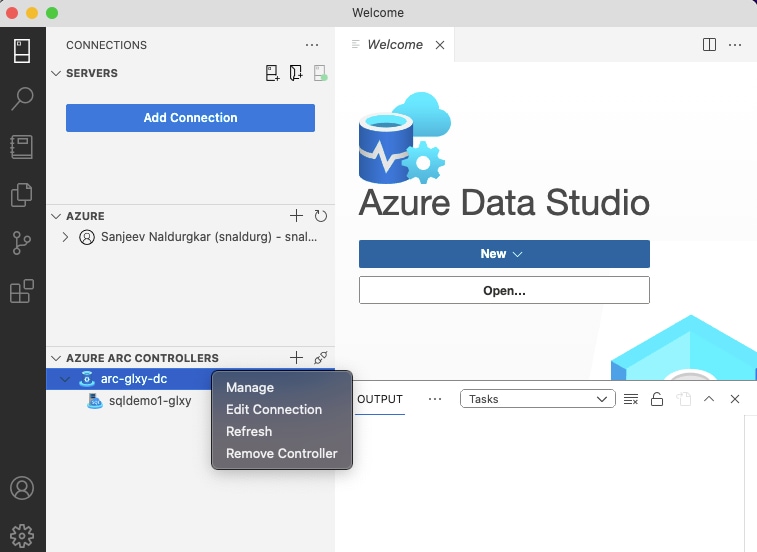Screen dimensions: 757x552
Task: Click the Azure Data Studio logo image
Action: tap(405, 138)
